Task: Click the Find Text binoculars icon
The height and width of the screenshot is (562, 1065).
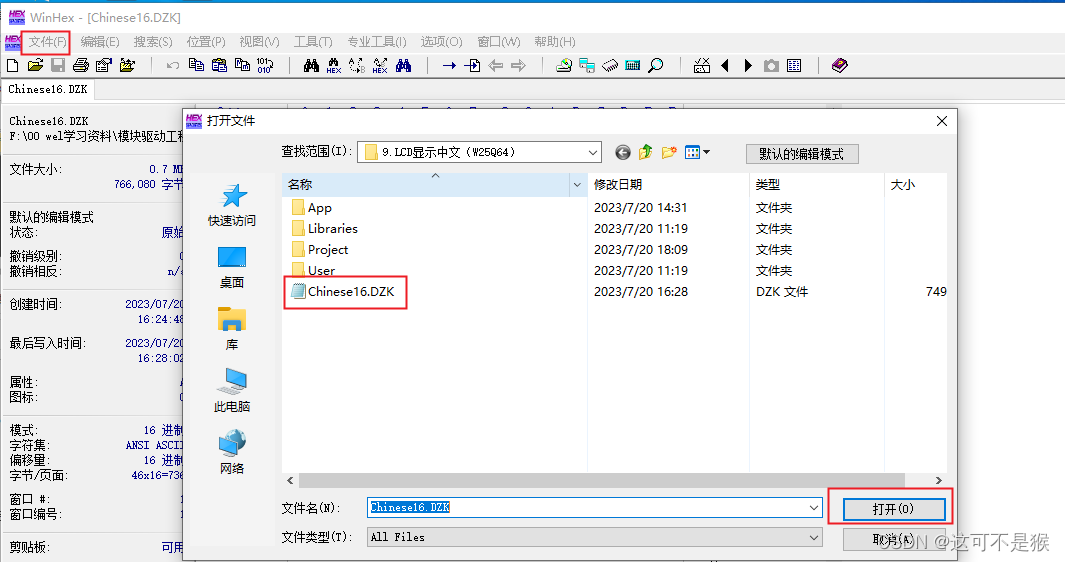Action: pos(311,65)
